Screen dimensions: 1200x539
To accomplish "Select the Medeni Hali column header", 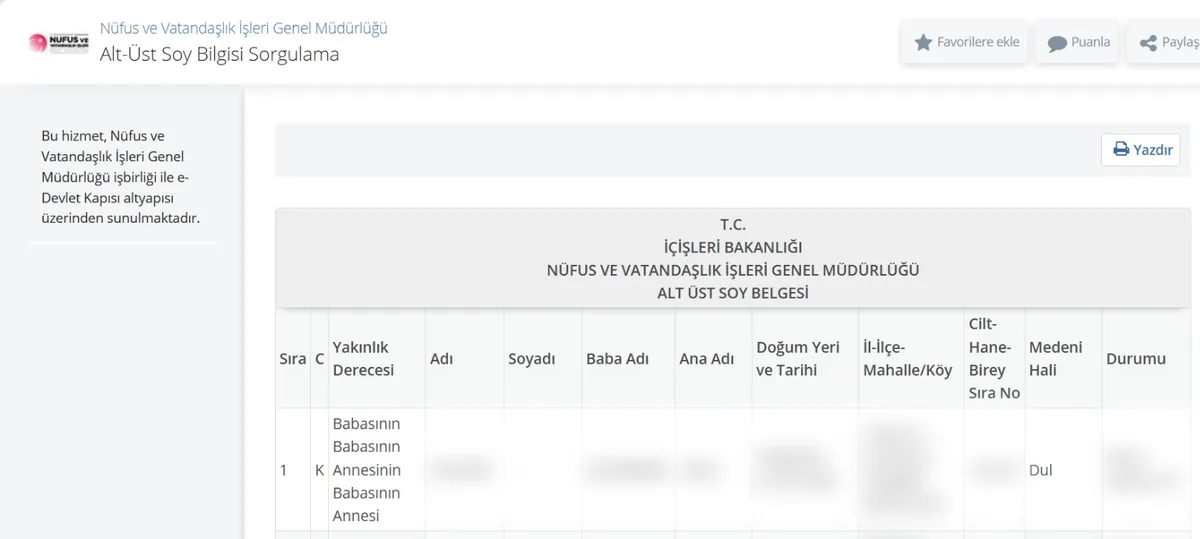I will click(1064, 358).
